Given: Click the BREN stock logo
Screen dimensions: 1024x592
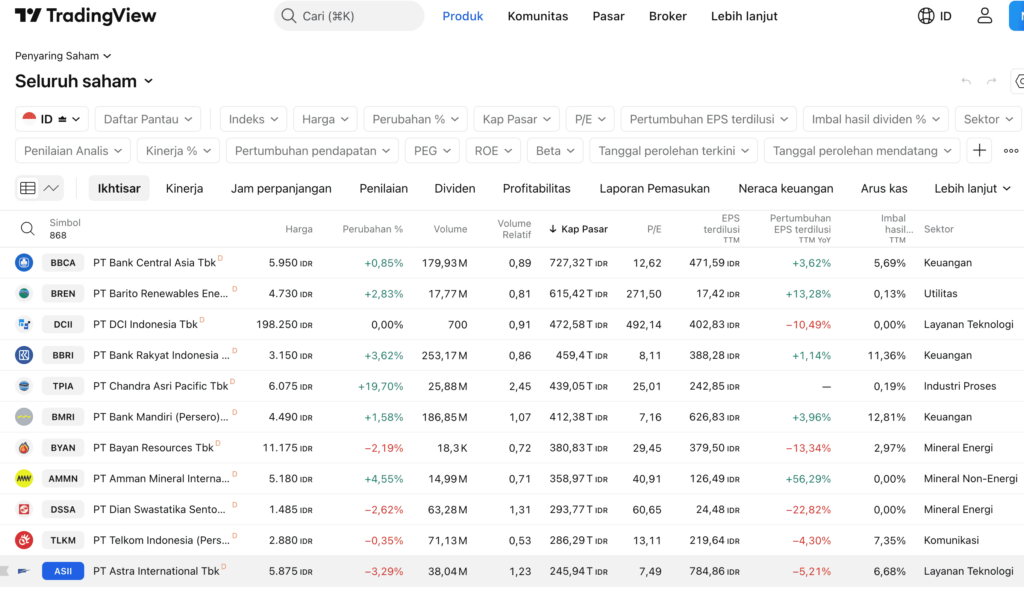Looking at the screenshot, I should 24,293.
